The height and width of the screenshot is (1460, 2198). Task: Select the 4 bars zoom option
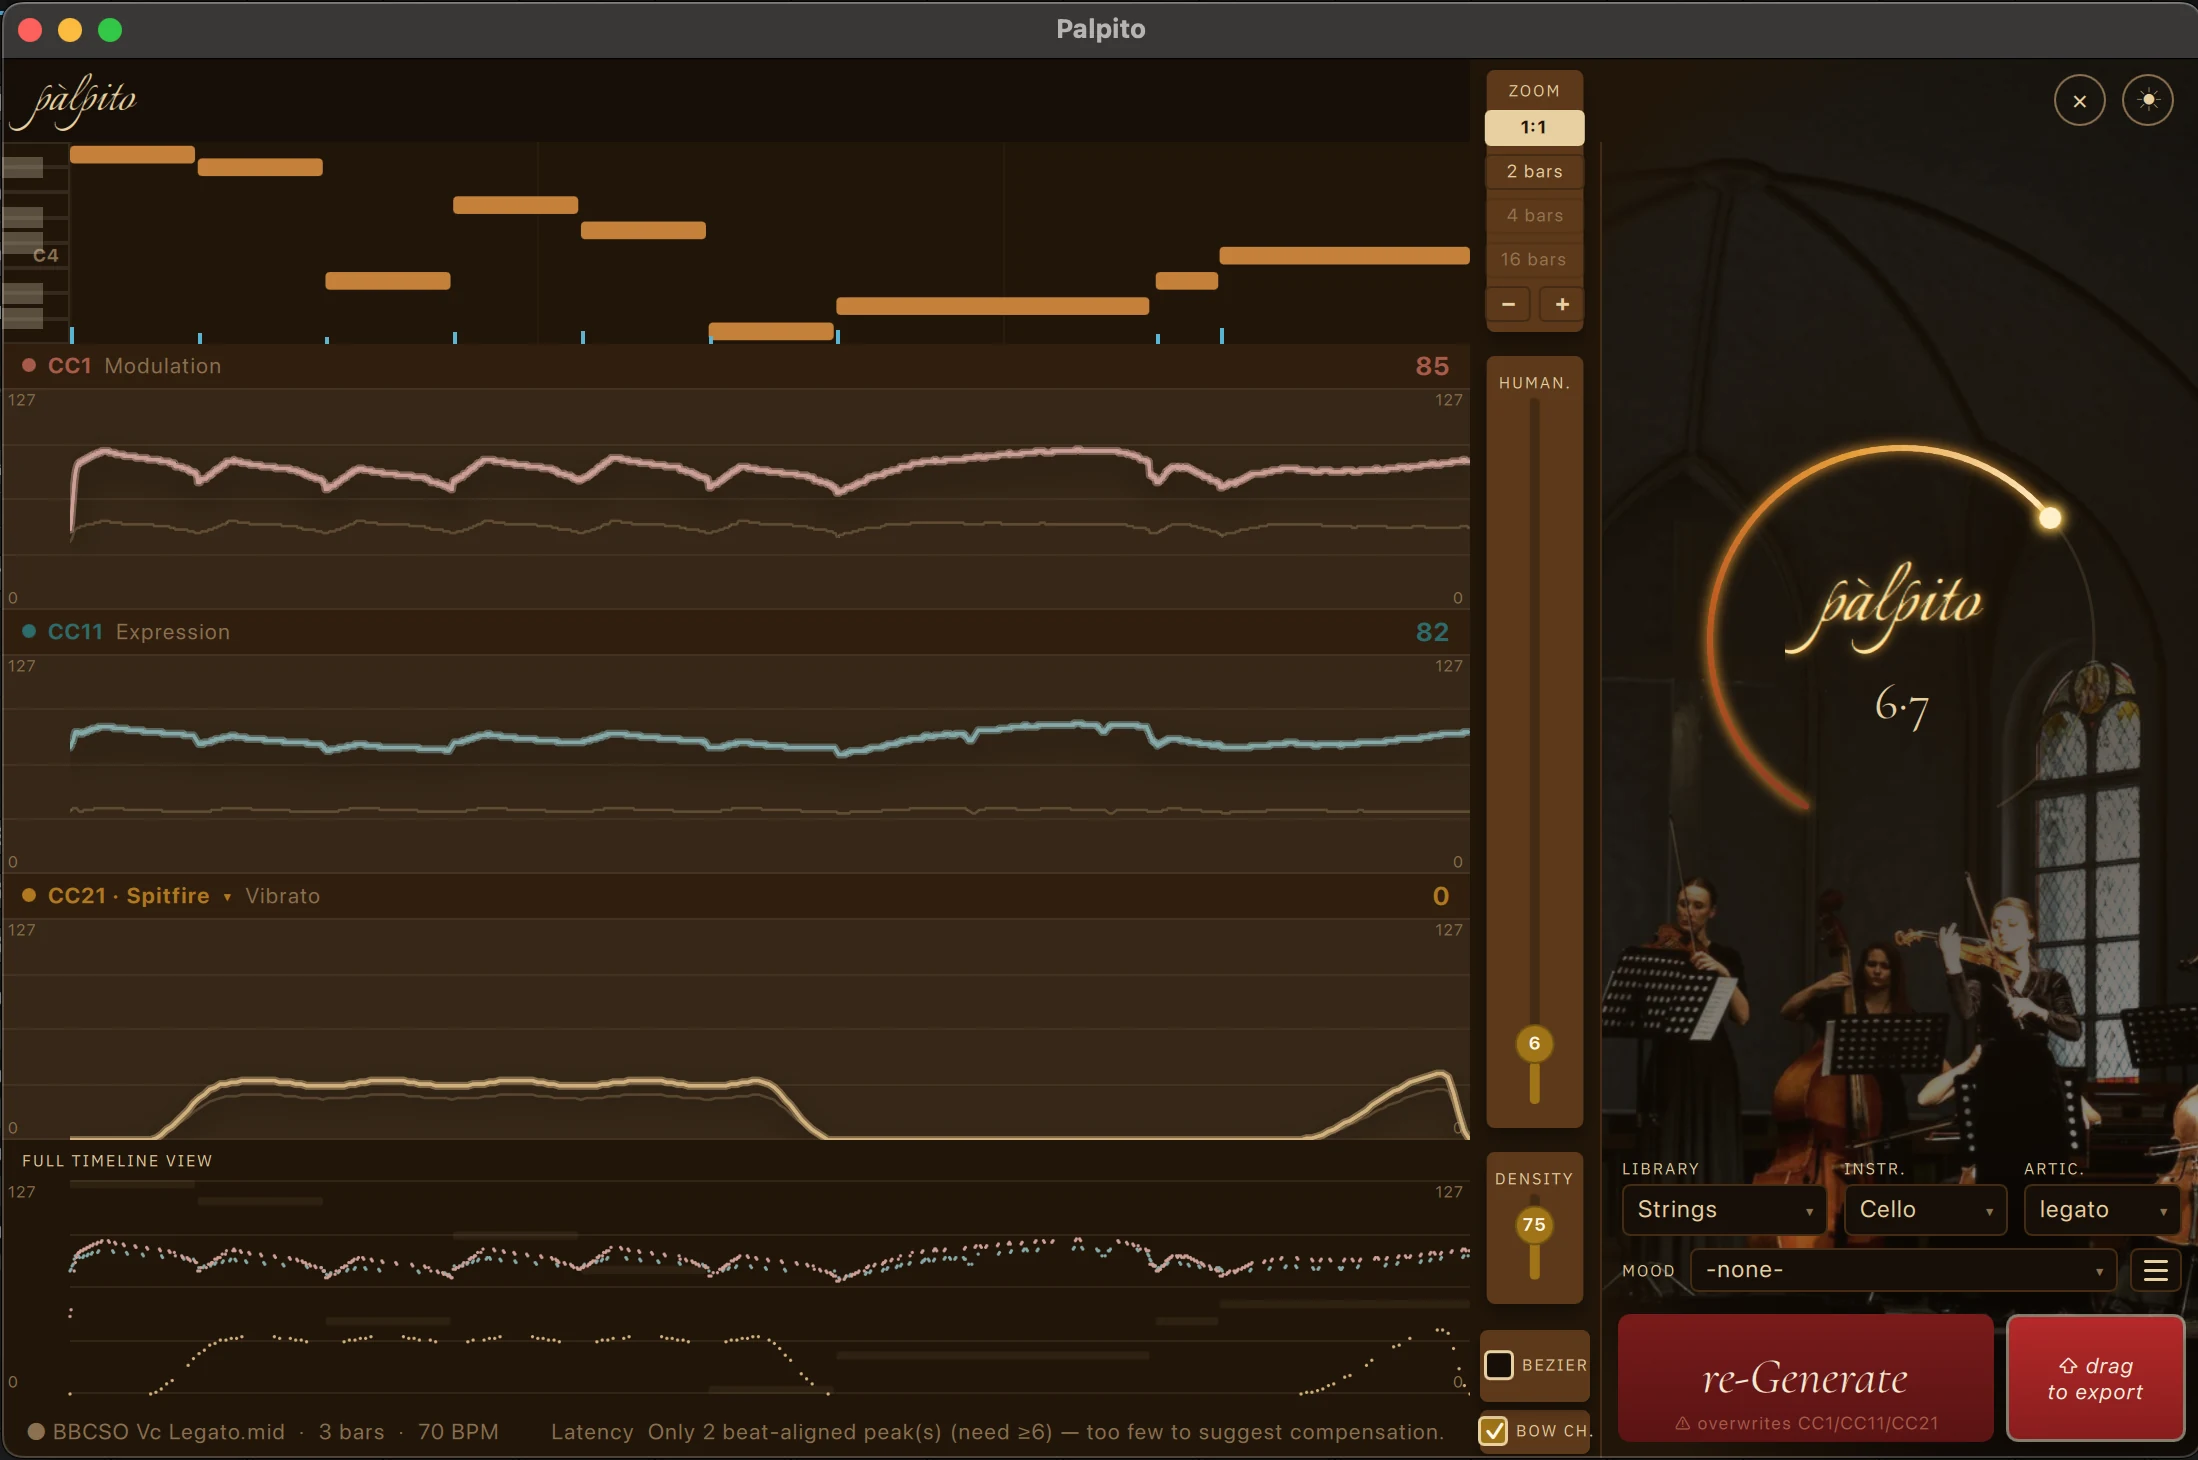(1534, 215)
